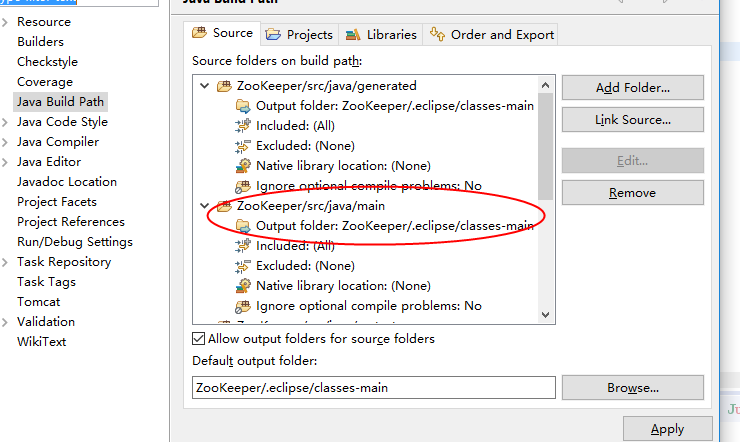Open Project References page
This screenshot has height=442, width=740.
[x=71, y=222]
